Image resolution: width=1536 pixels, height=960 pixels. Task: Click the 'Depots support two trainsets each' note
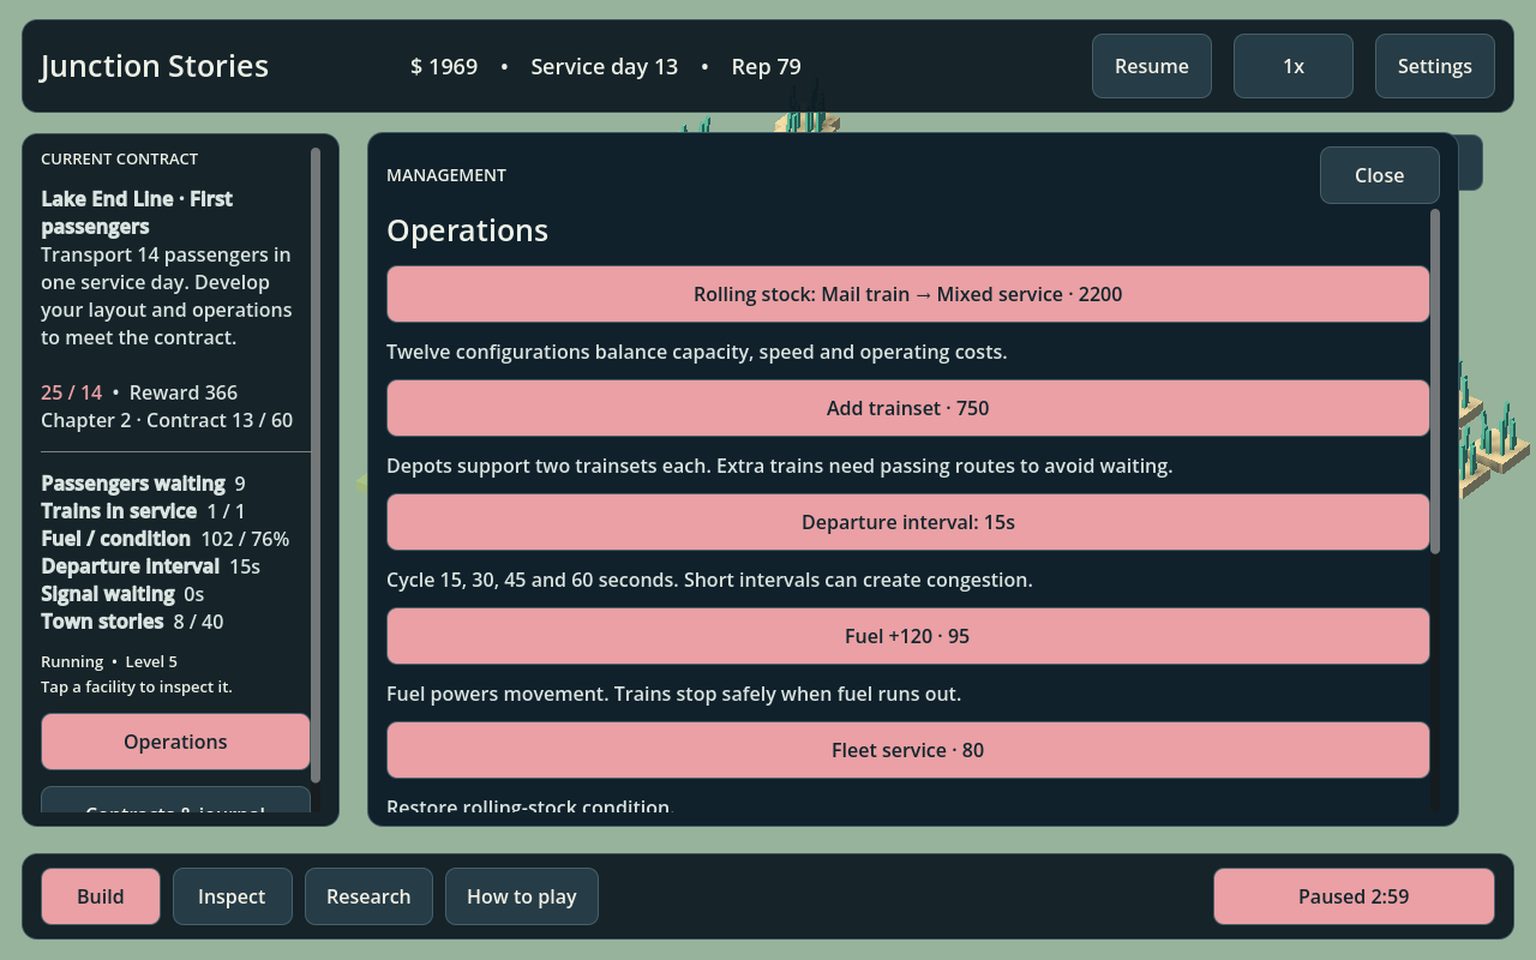tap(779, 466)
